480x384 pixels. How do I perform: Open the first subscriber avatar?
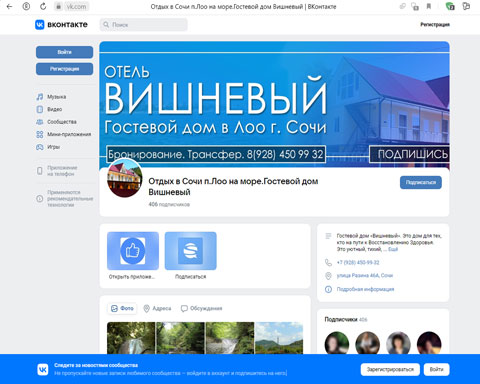(337, 343)
